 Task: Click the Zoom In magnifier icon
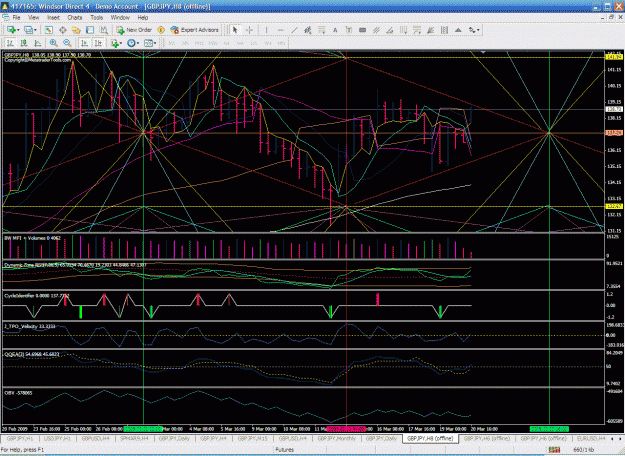[53, 43]
